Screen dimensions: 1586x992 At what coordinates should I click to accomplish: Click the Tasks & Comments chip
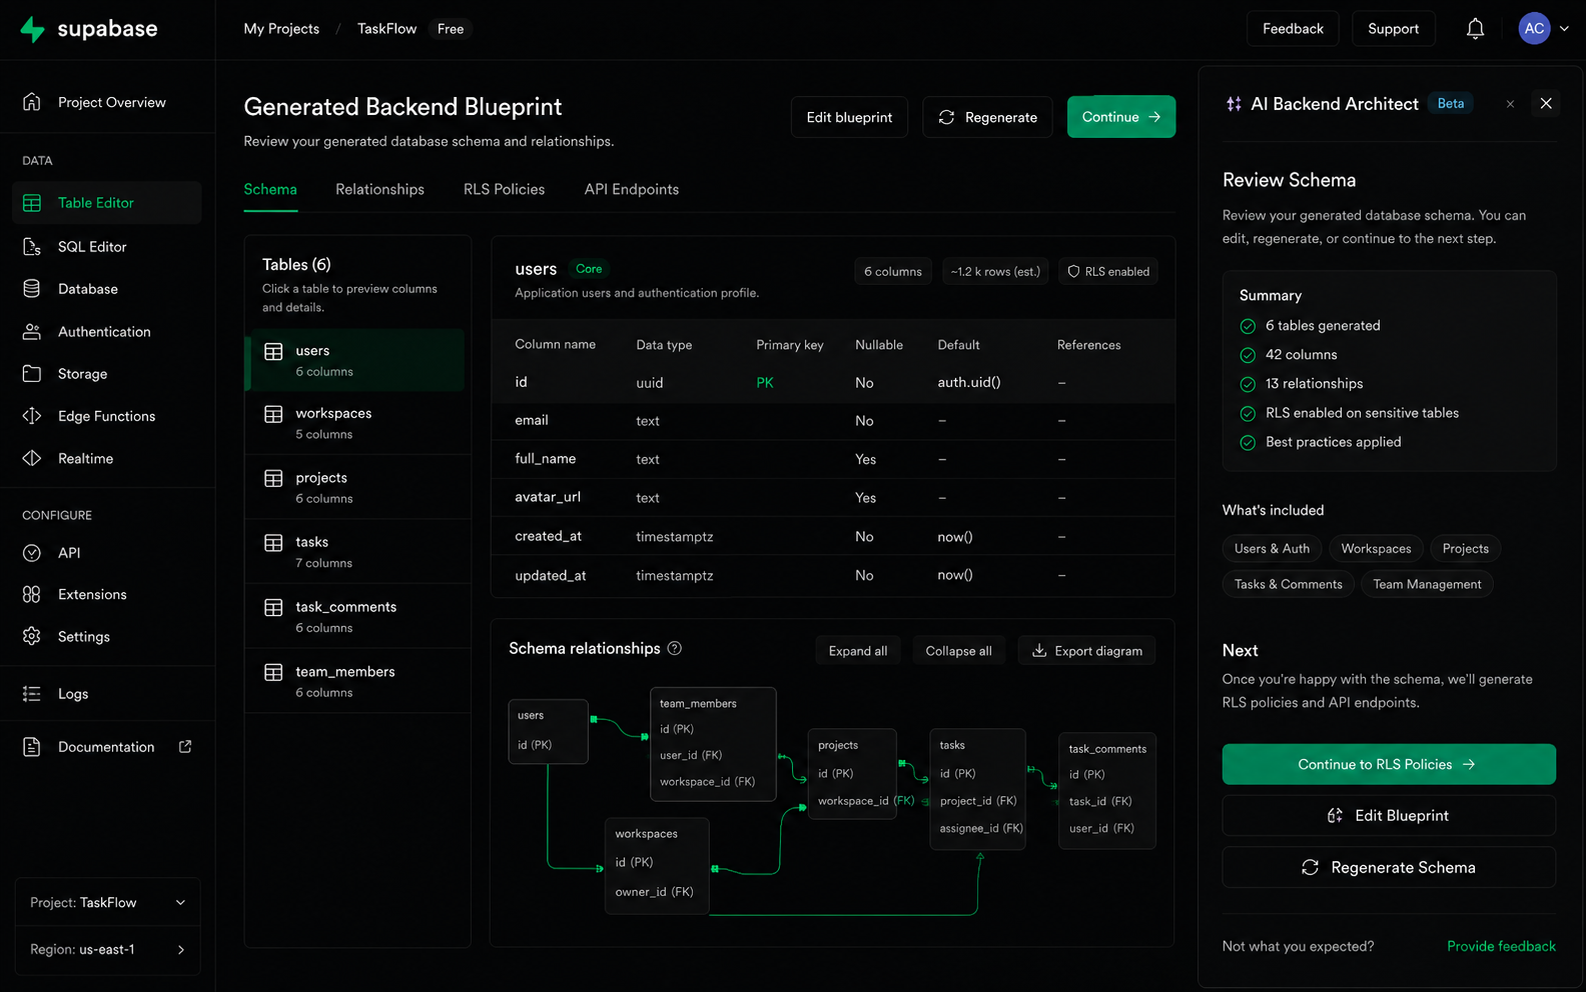tap(1288, 584)
